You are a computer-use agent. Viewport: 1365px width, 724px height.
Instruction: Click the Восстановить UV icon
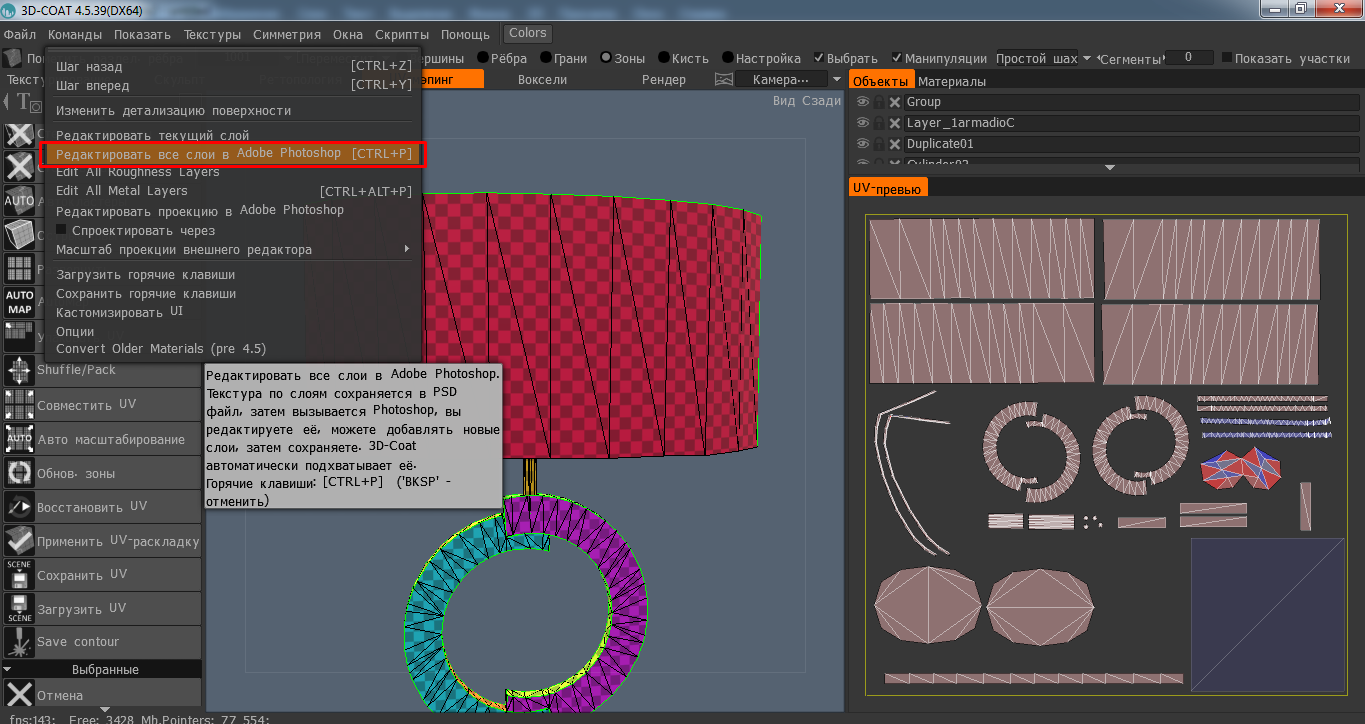19,507
